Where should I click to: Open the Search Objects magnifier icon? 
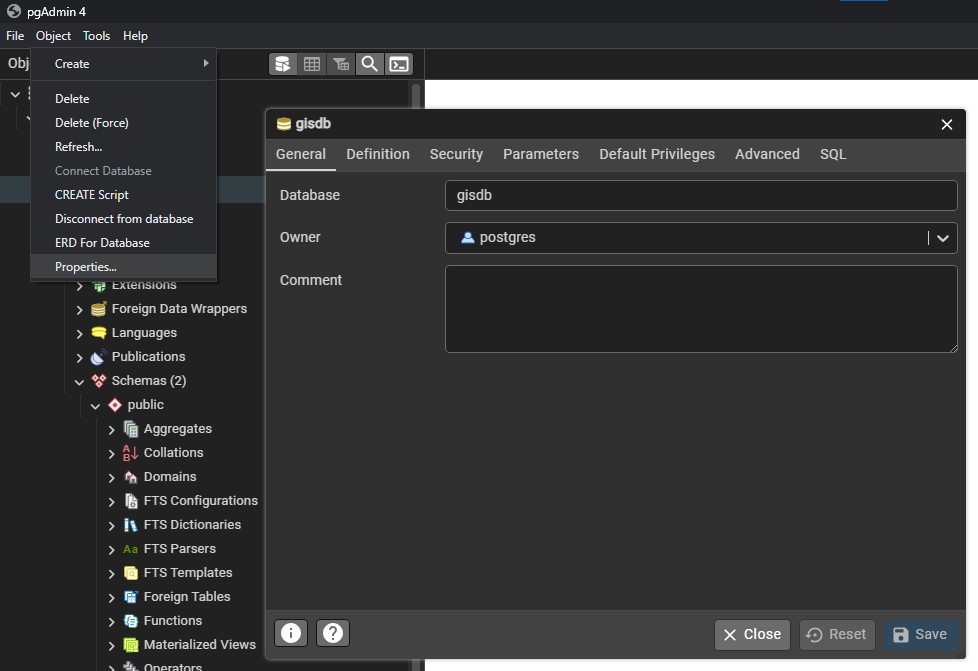(x=369, y=64)
